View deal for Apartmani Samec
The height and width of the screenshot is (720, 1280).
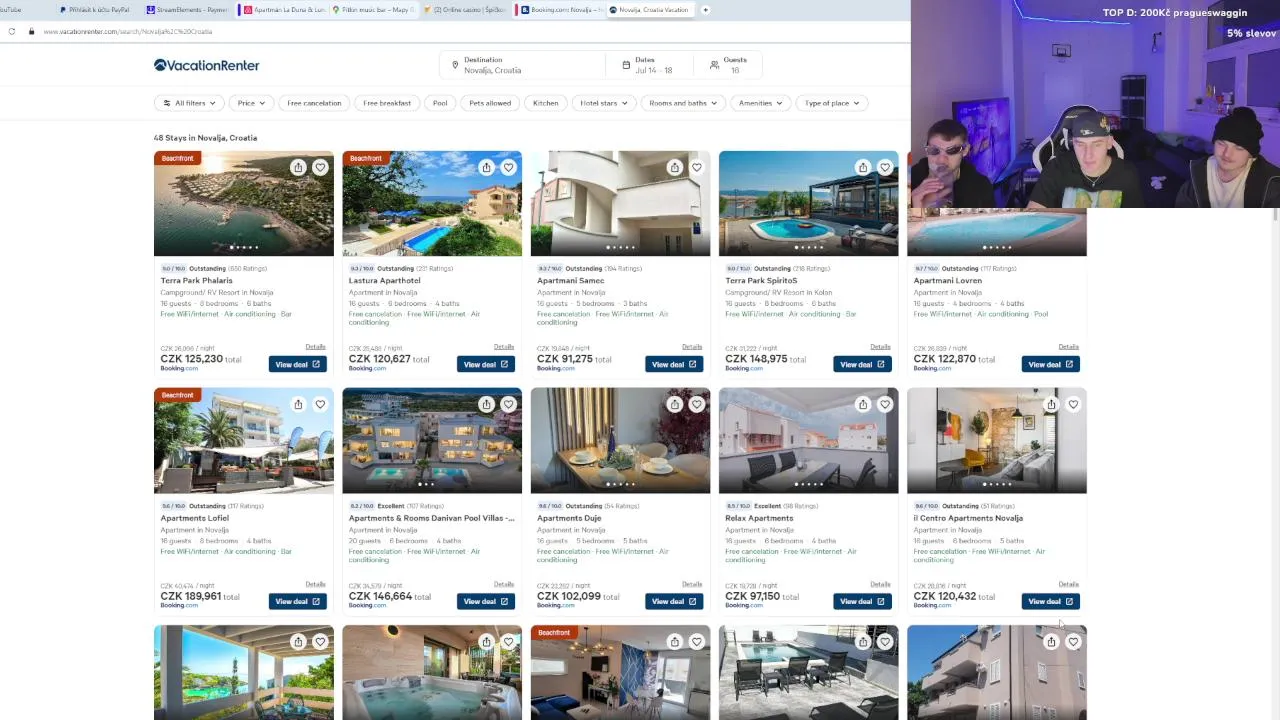tap(674, 364)
